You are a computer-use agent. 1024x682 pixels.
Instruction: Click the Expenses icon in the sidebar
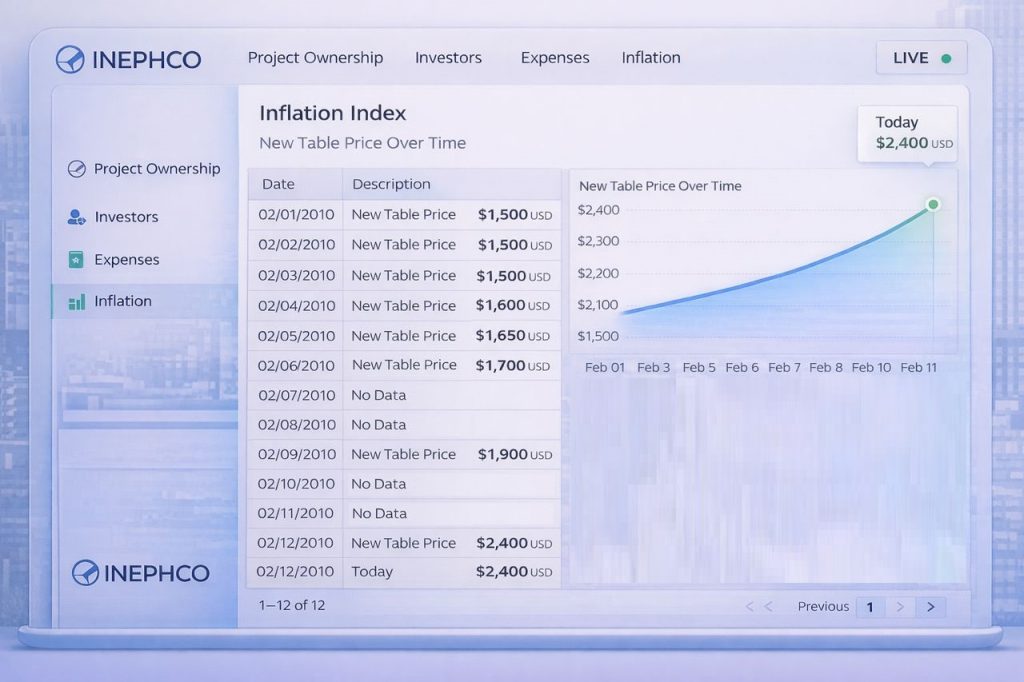[76, 260]
